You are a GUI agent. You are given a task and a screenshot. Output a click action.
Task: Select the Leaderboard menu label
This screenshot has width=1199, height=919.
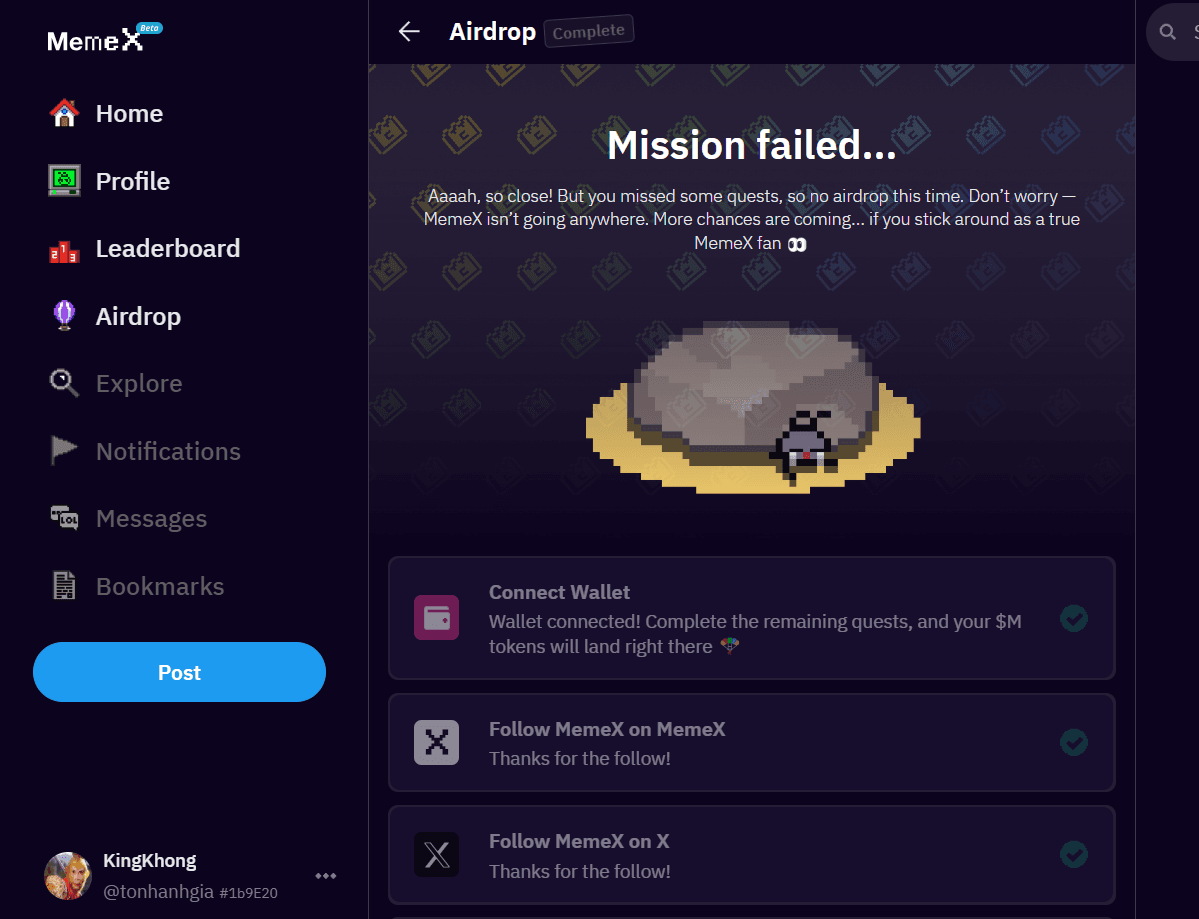168,249
